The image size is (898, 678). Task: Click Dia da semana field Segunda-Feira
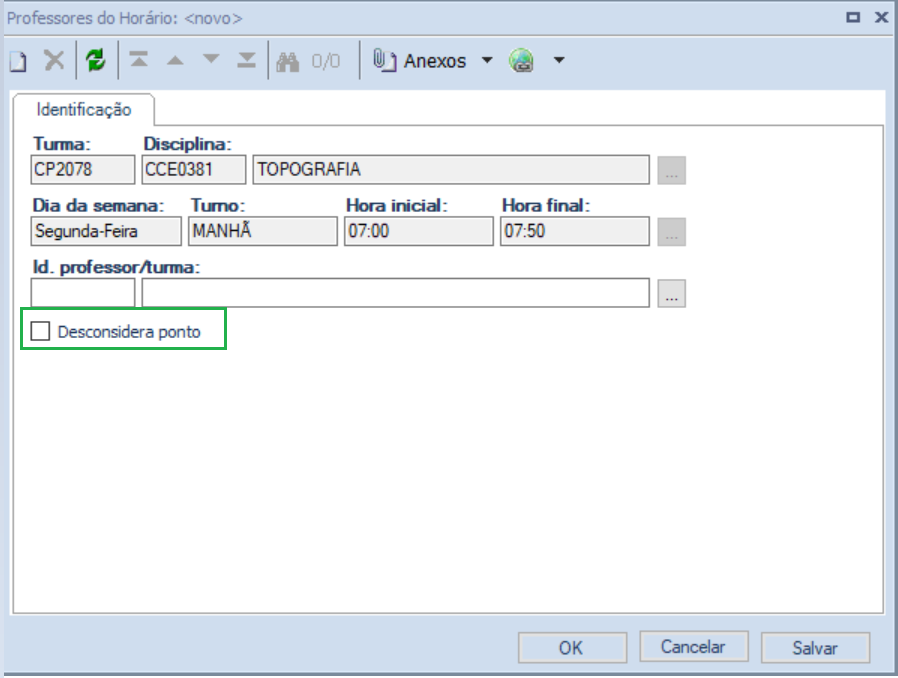point(106,231)
